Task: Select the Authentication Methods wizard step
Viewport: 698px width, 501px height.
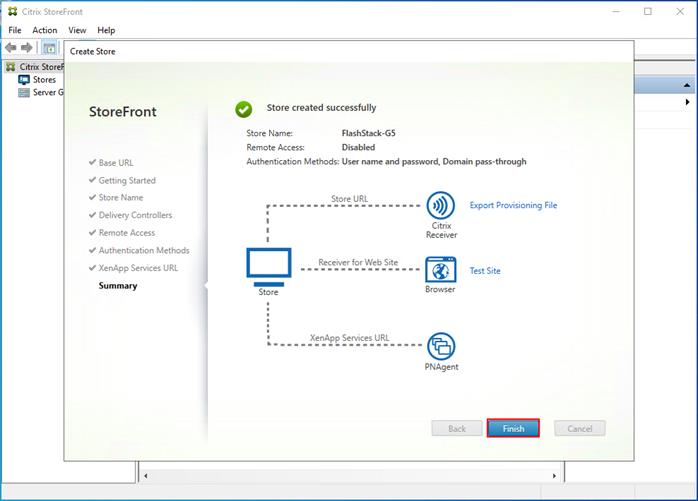Action: tap(144, 250)
